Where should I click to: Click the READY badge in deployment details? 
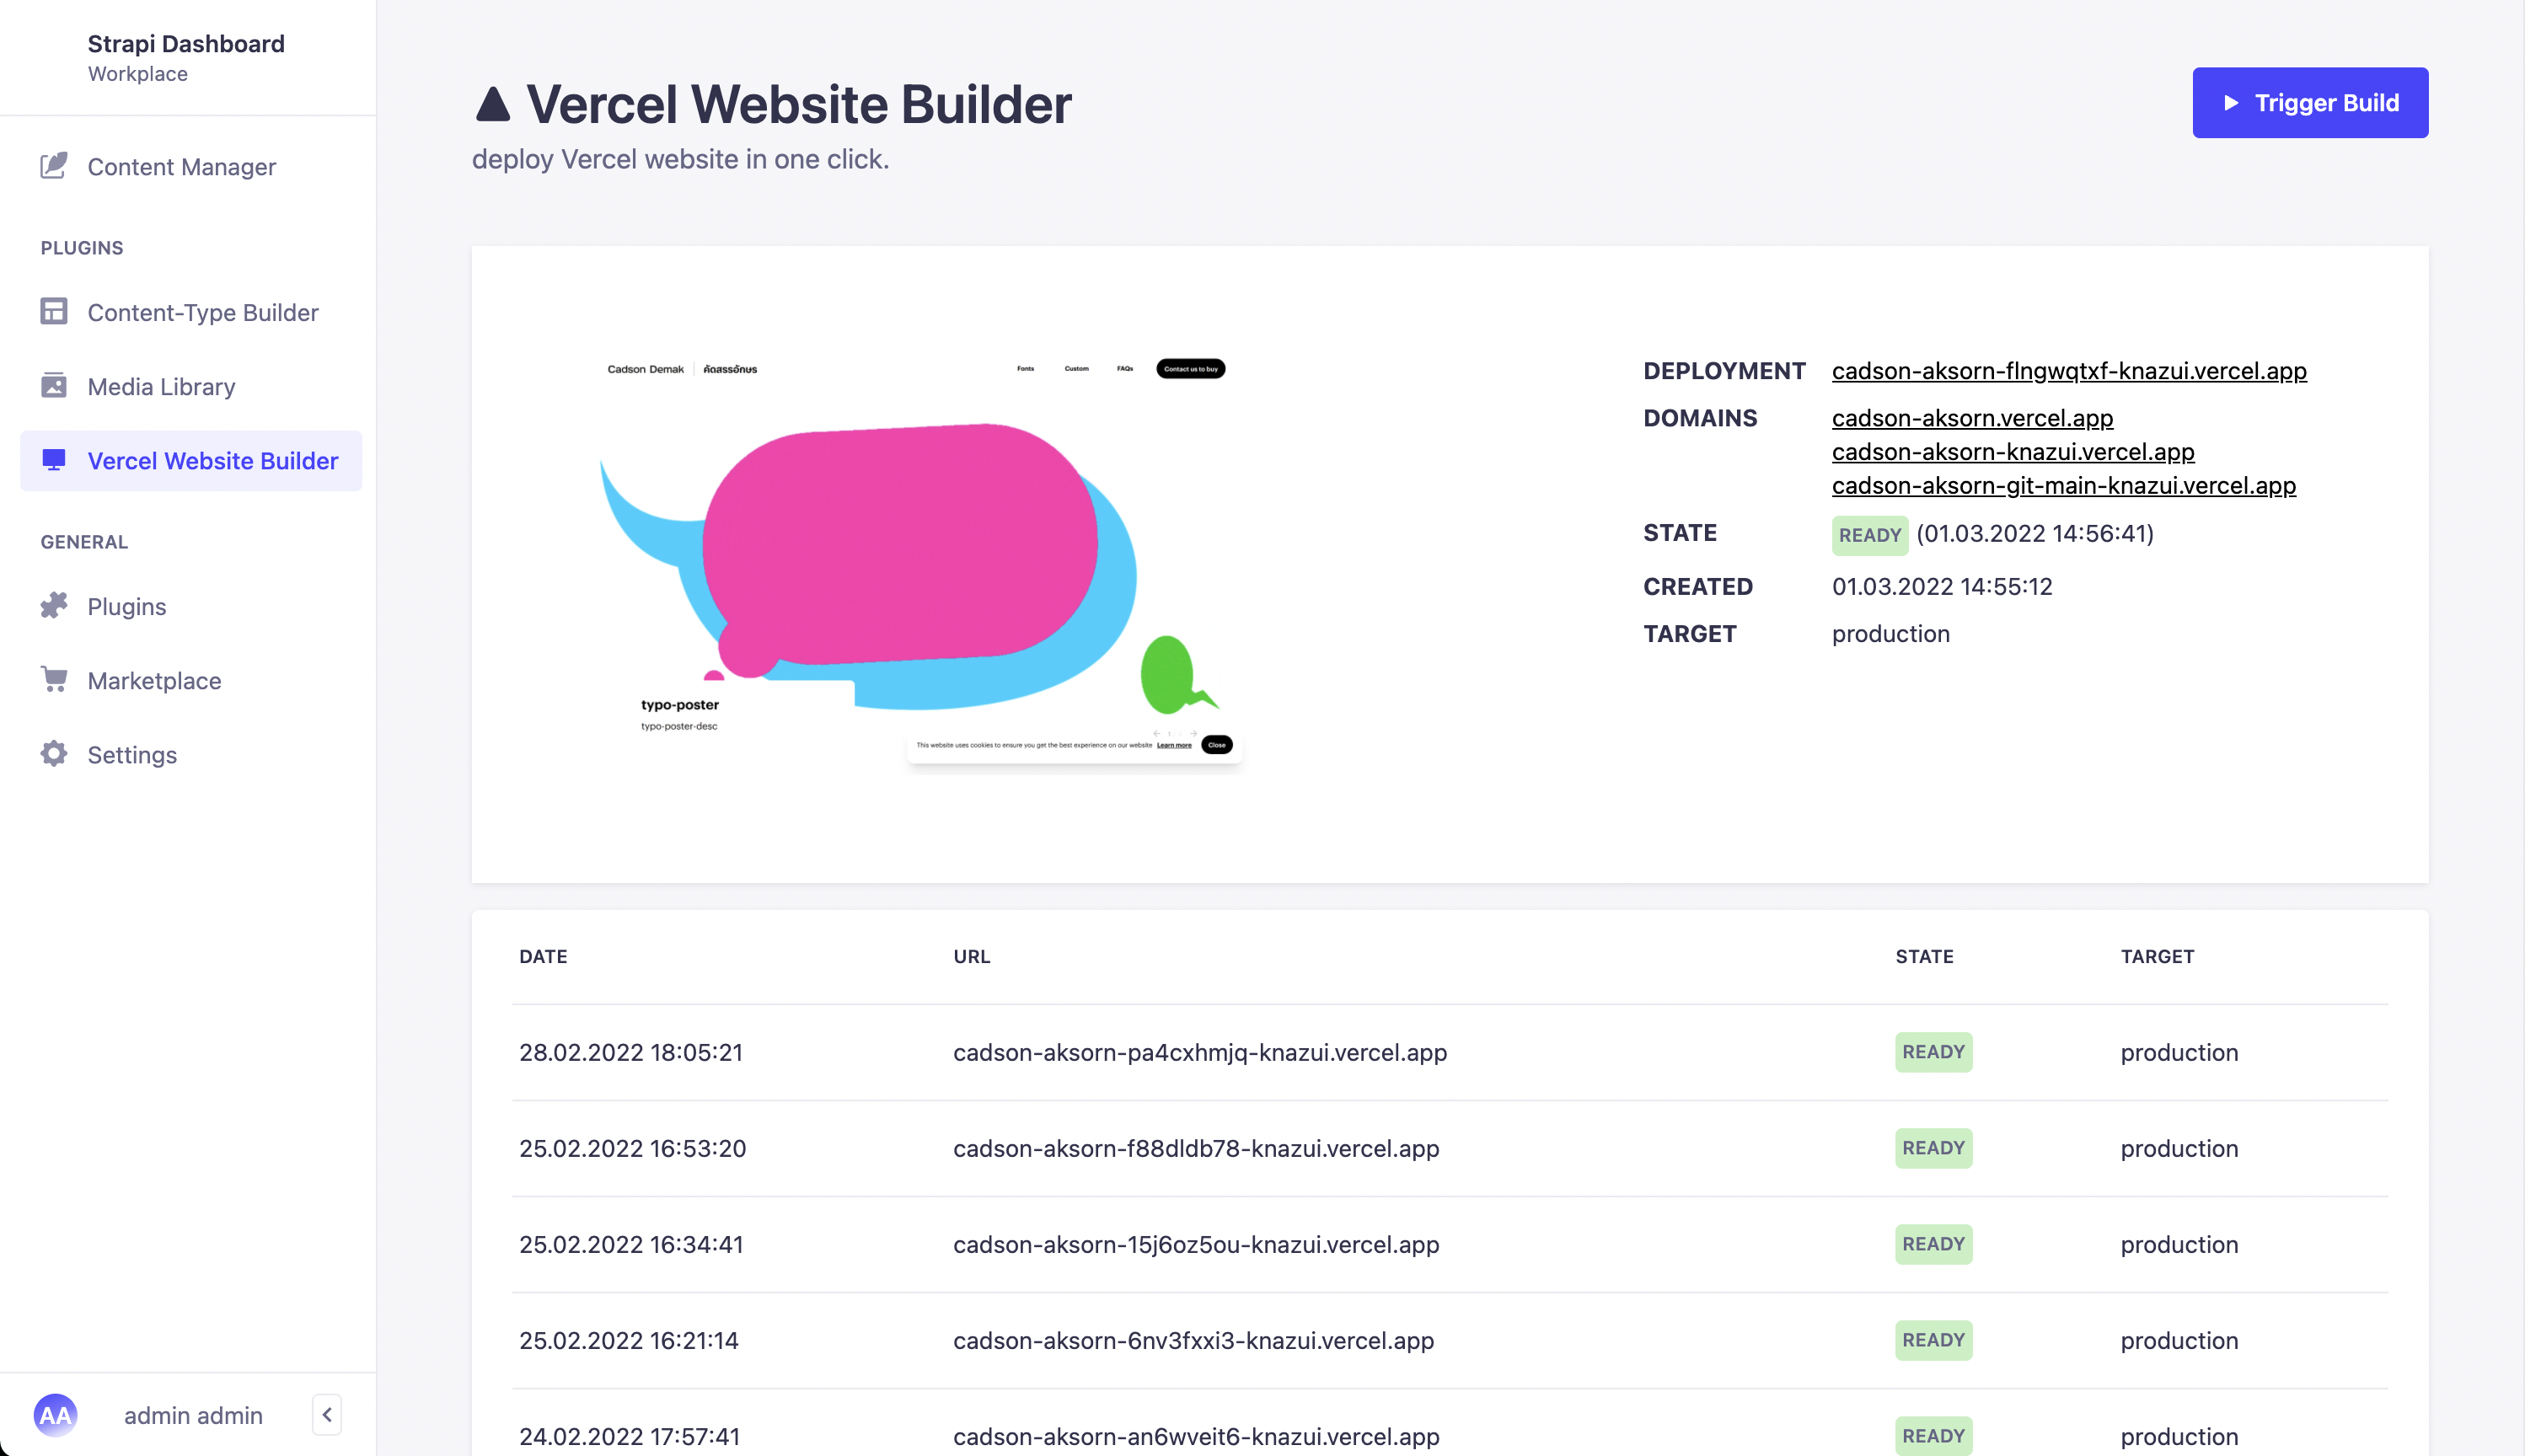point(1869,535)
